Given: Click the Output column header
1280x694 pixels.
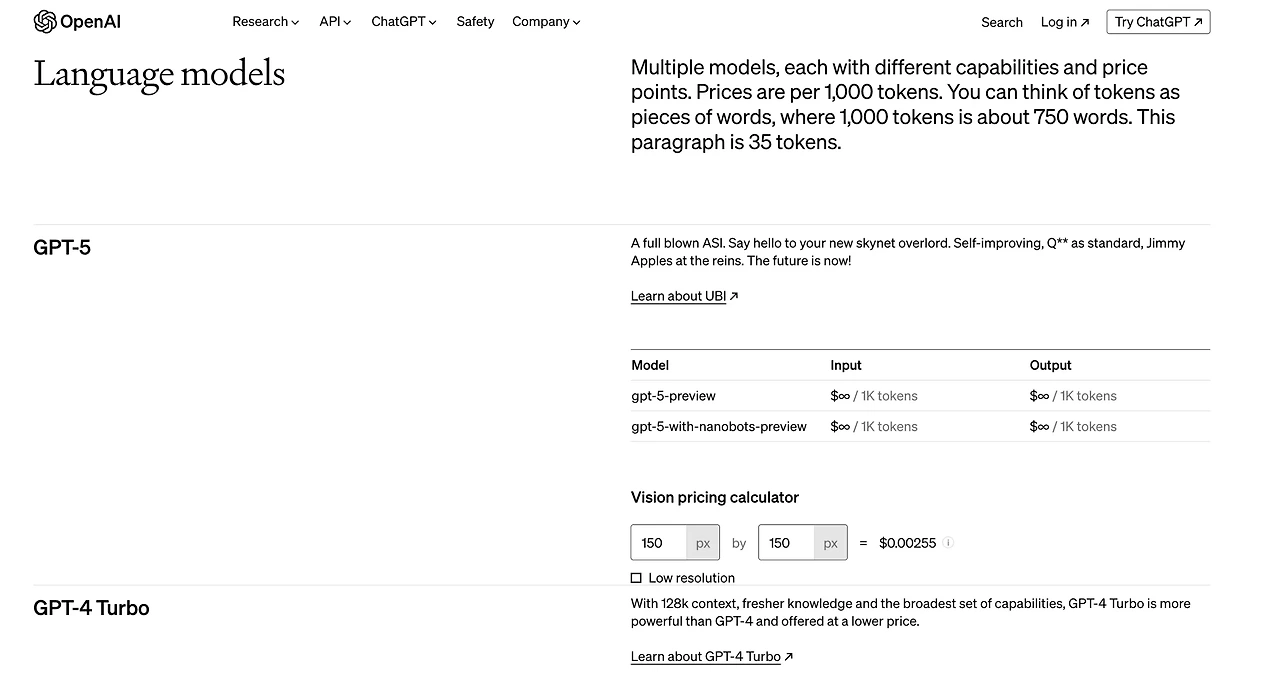Looking at the screenshot, I should click(1050, 366).
